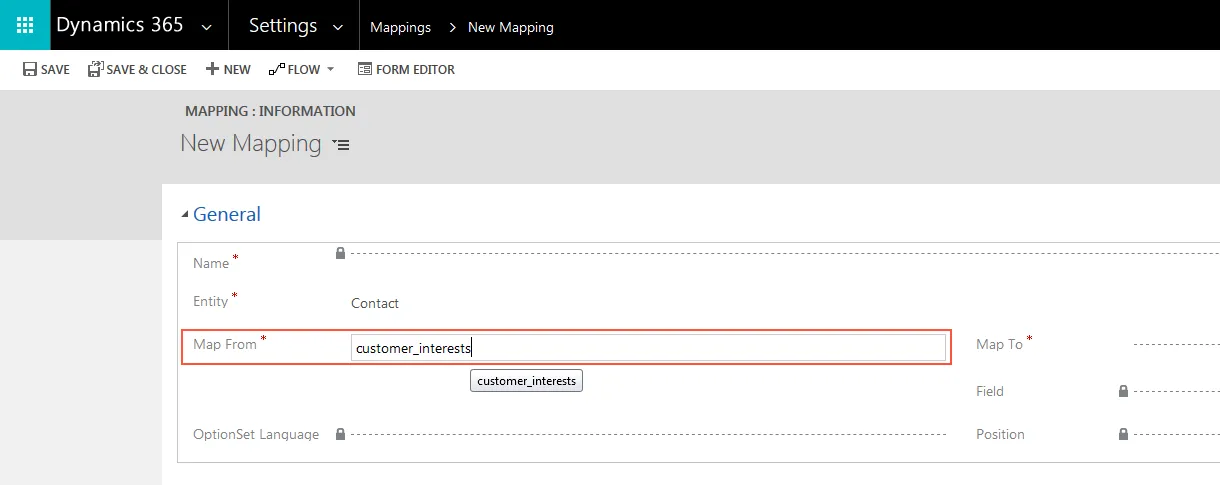The height and width of the screenshot is (485, 1220).
Task: Click the Contact entity value
Action: click(x=375, y=303)
